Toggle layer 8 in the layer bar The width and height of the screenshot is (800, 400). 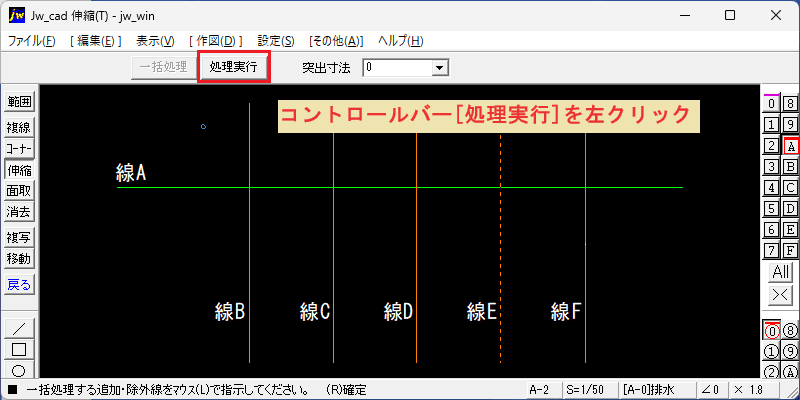(790, 104)
